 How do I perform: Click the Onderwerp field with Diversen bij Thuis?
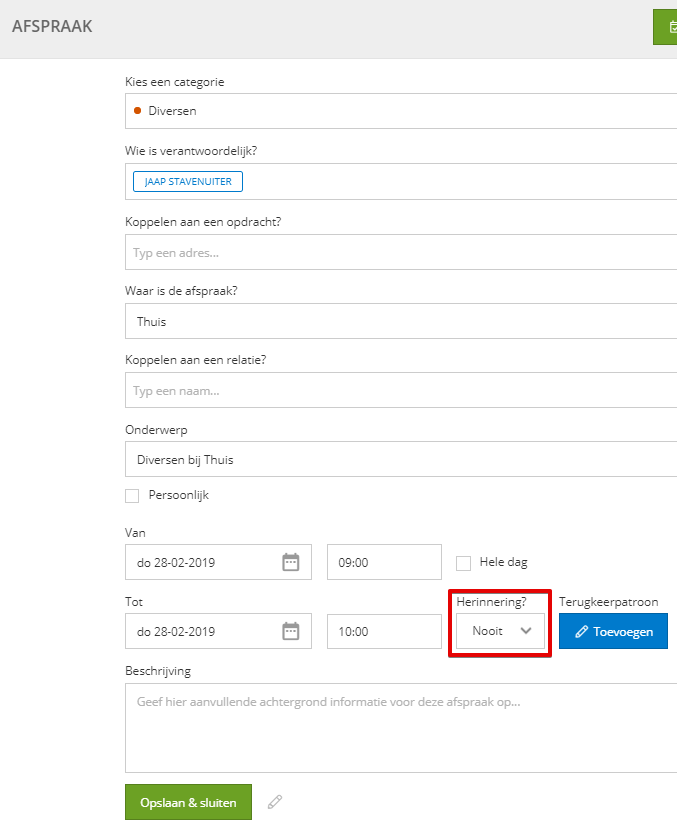tap(401, 459)
